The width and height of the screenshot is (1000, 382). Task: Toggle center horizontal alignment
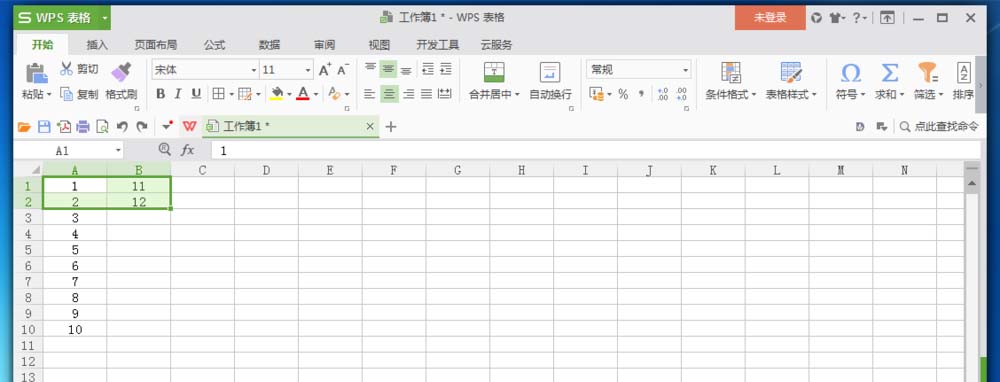tap(390, 94)
